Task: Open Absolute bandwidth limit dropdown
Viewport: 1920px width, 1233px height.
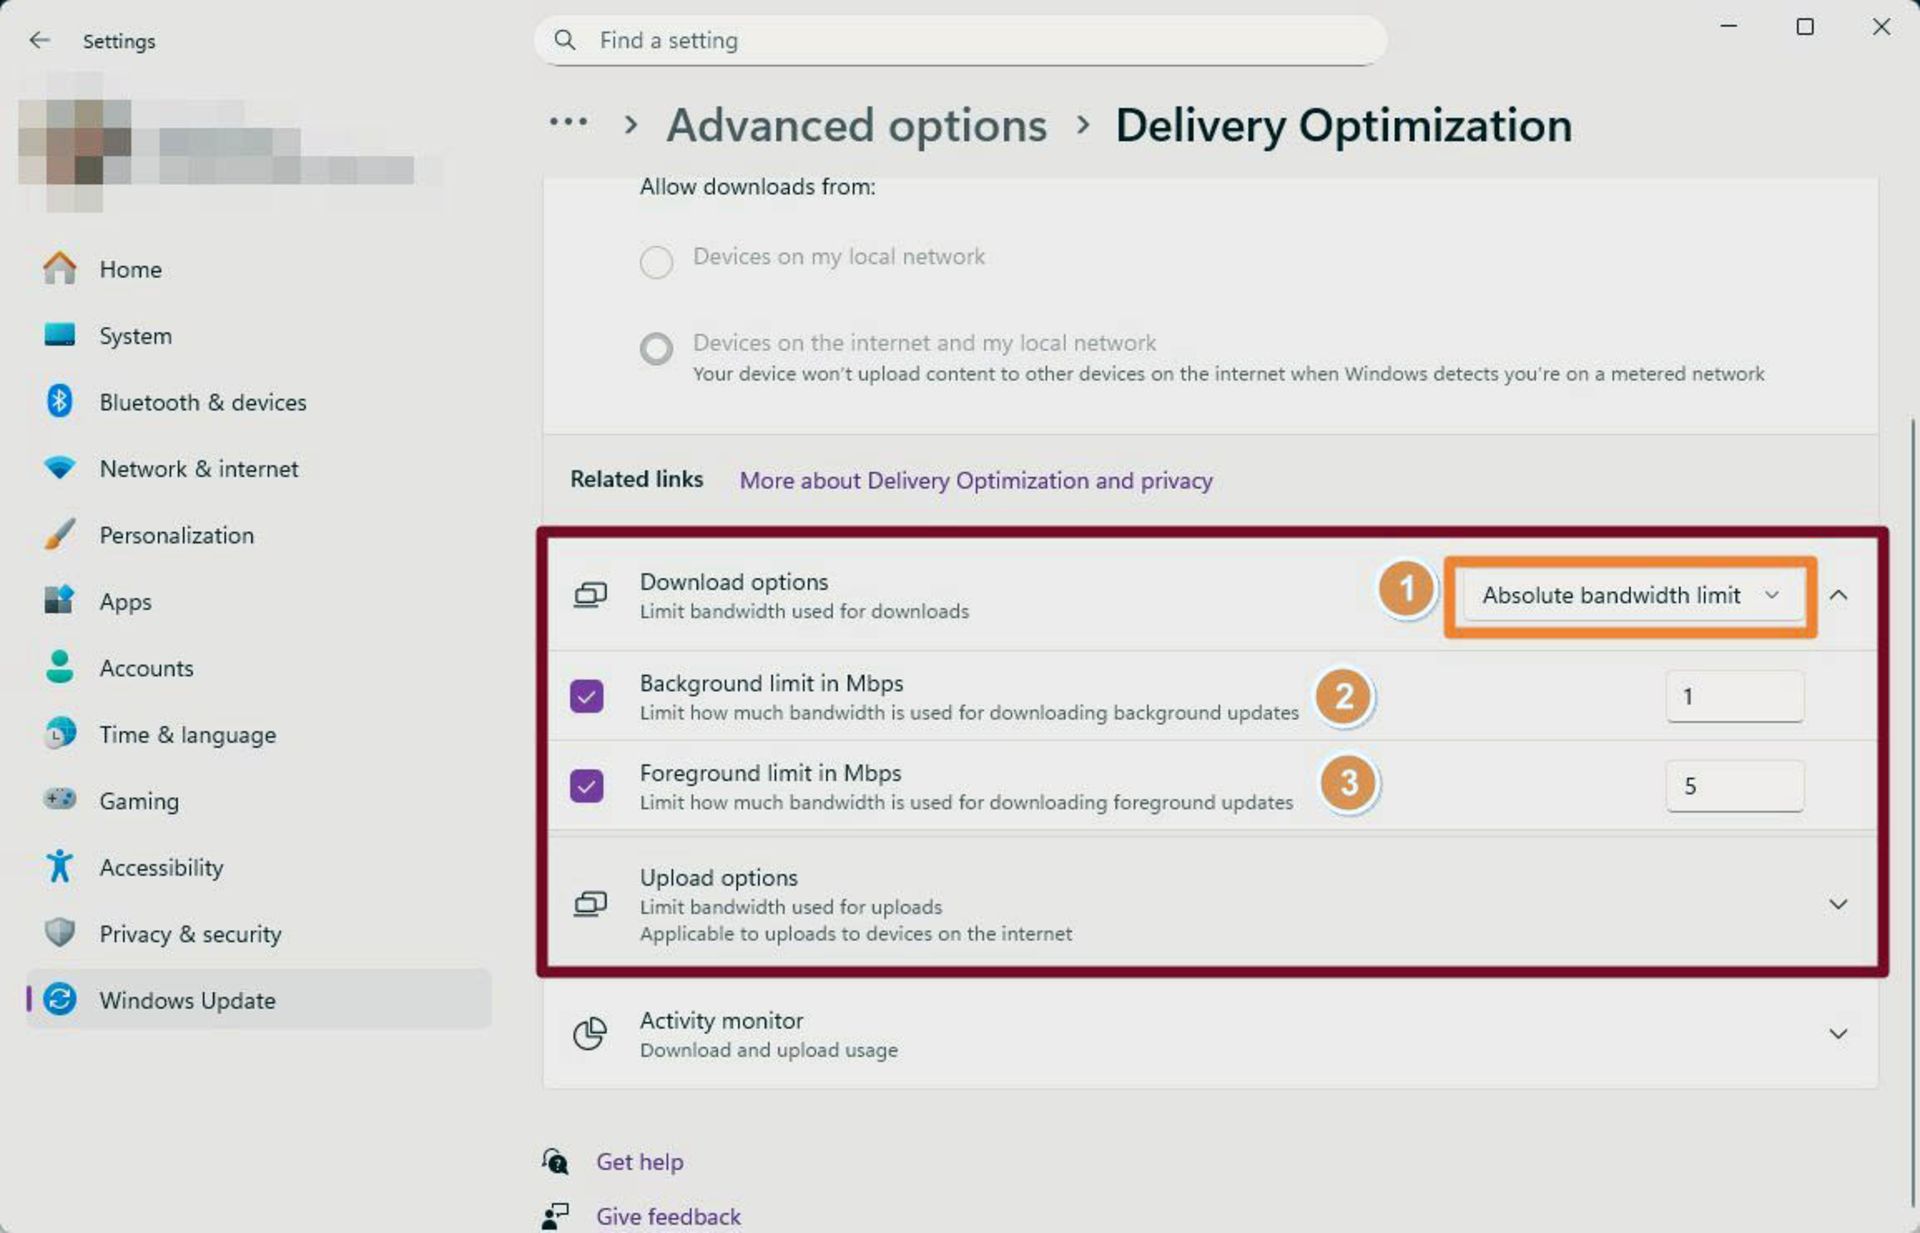Action: coord(1630,596)
